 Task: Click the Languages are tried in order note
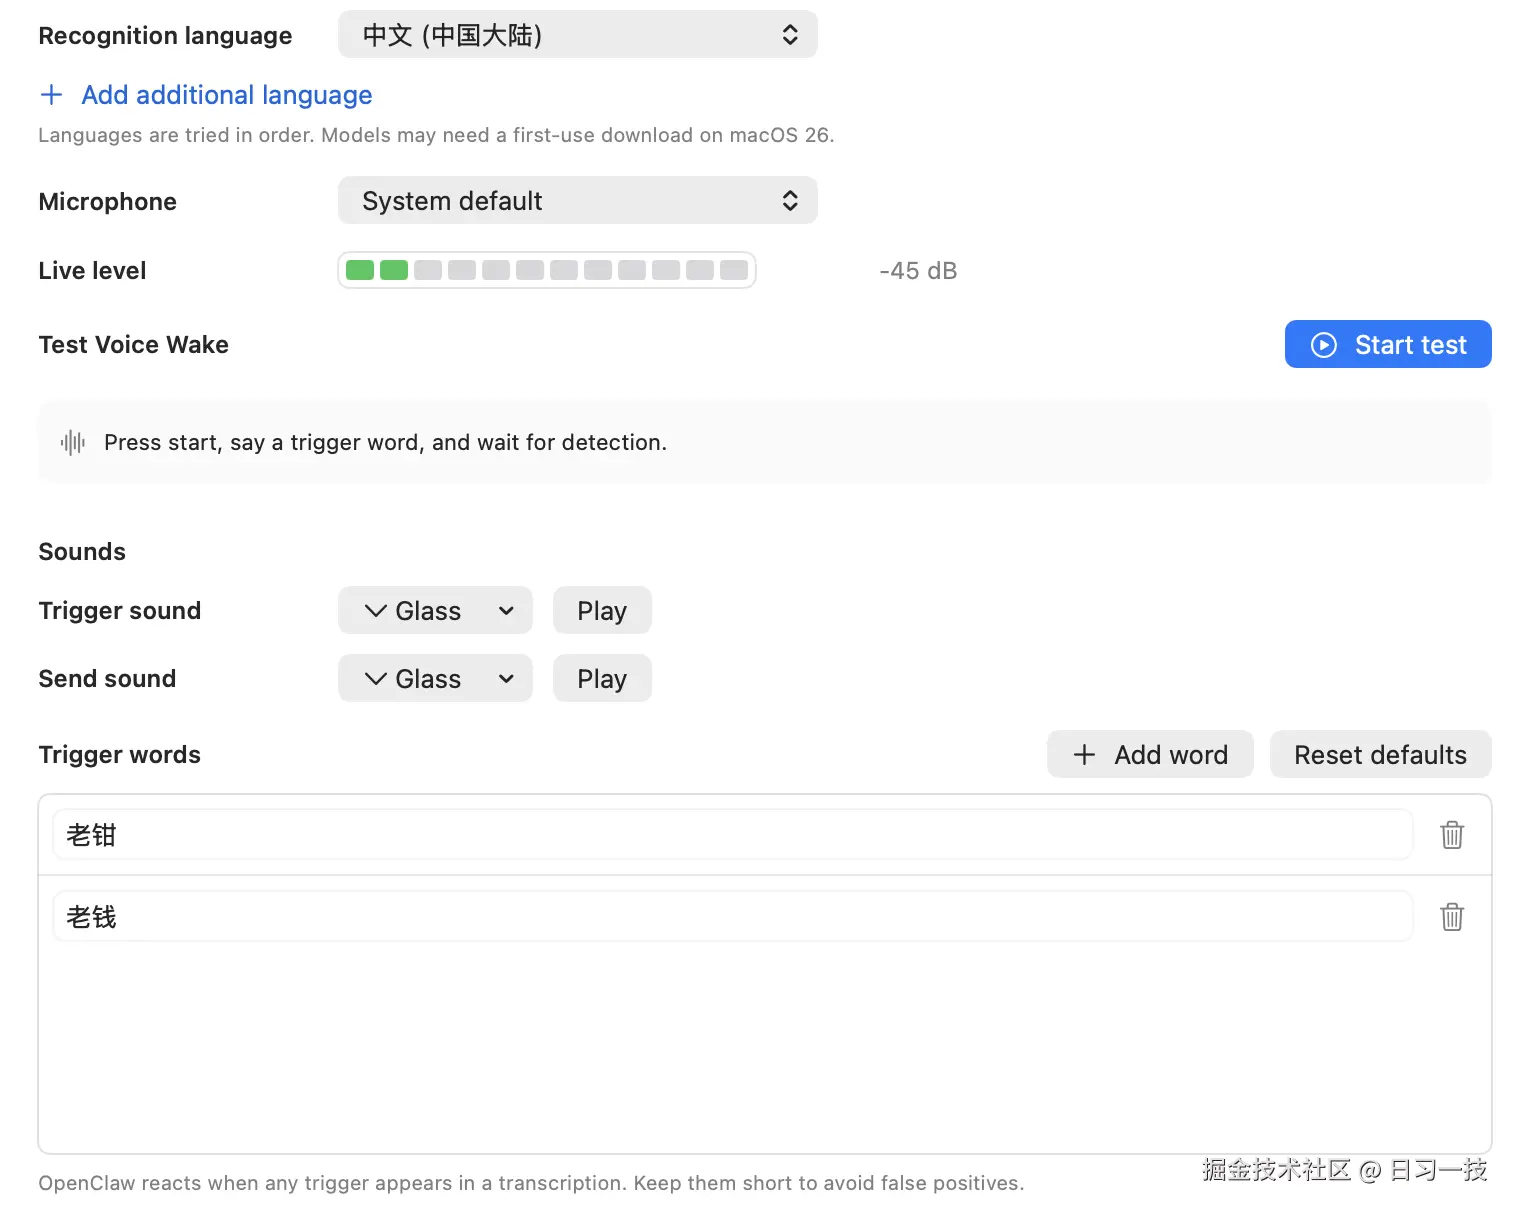point(436,135)
